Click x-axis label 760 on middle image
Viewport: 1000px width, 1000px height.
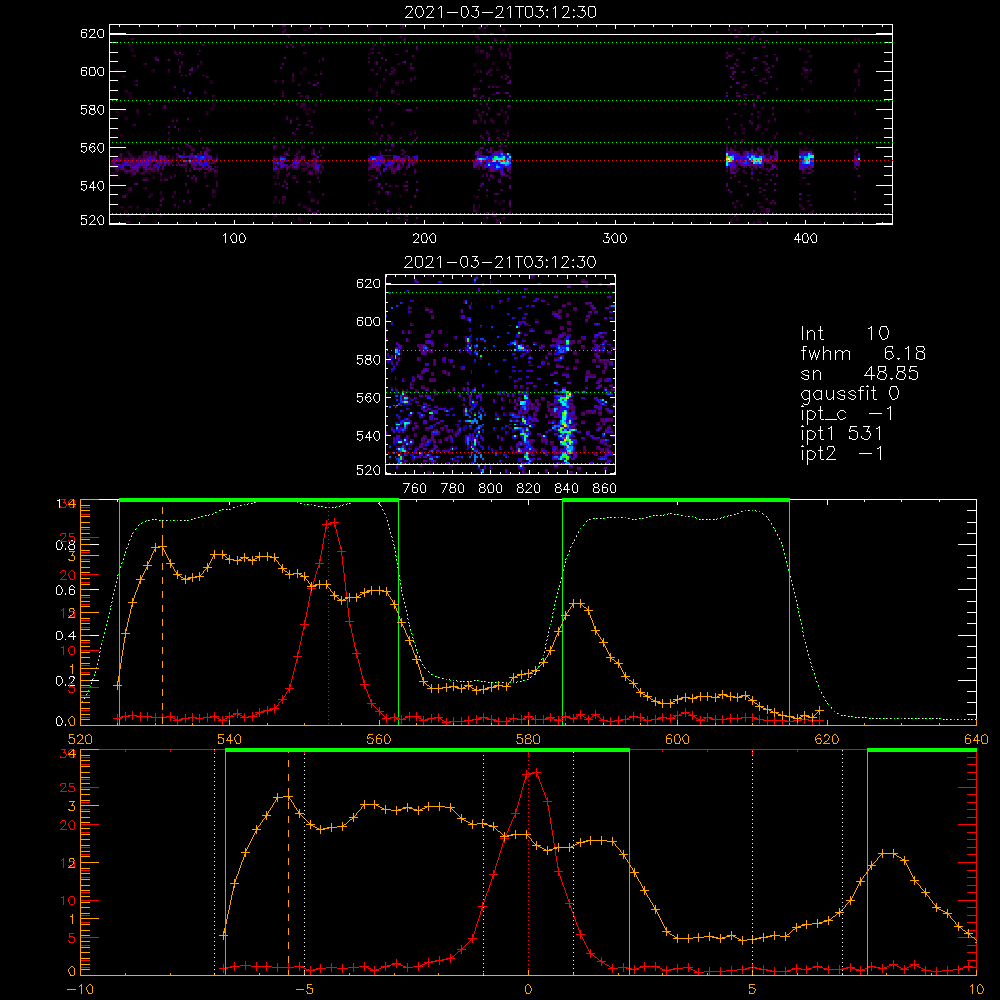[x=415, y=489]
